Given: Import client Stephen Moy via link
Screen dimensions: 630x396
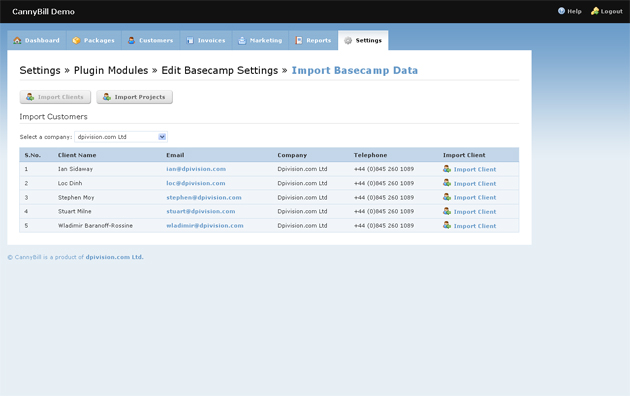Looking at the screenshot, I should coord(475,198).
